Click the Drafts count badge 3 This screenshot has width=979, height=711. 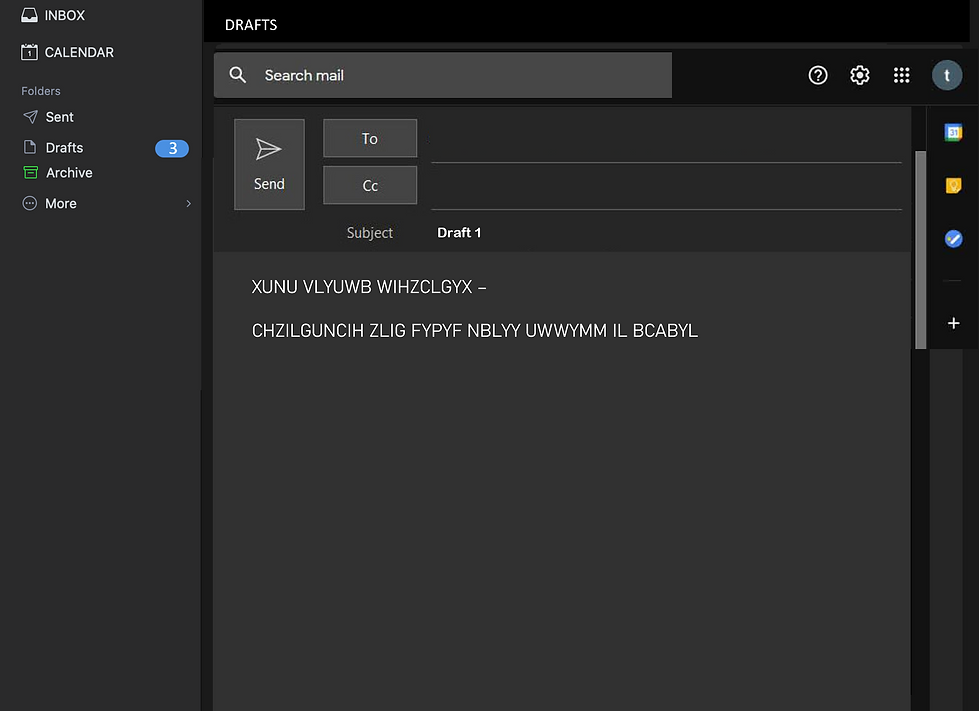click(172, 148)
